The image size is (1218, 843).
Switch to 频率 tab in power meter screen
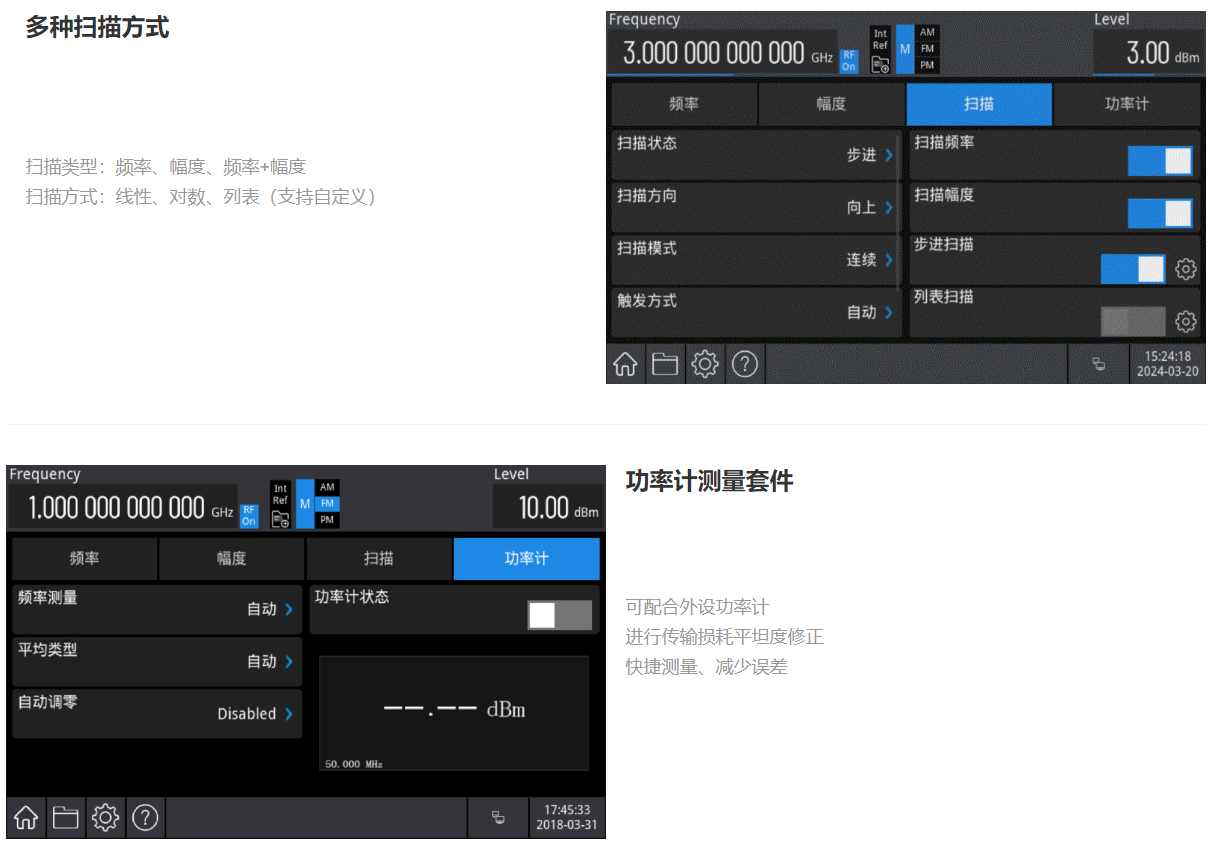(84, 558)
